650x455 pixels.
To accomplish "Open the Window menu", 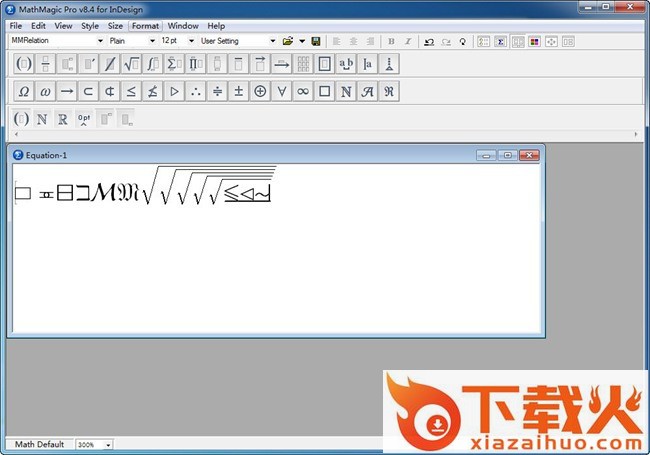I will [x=183, y=26].
